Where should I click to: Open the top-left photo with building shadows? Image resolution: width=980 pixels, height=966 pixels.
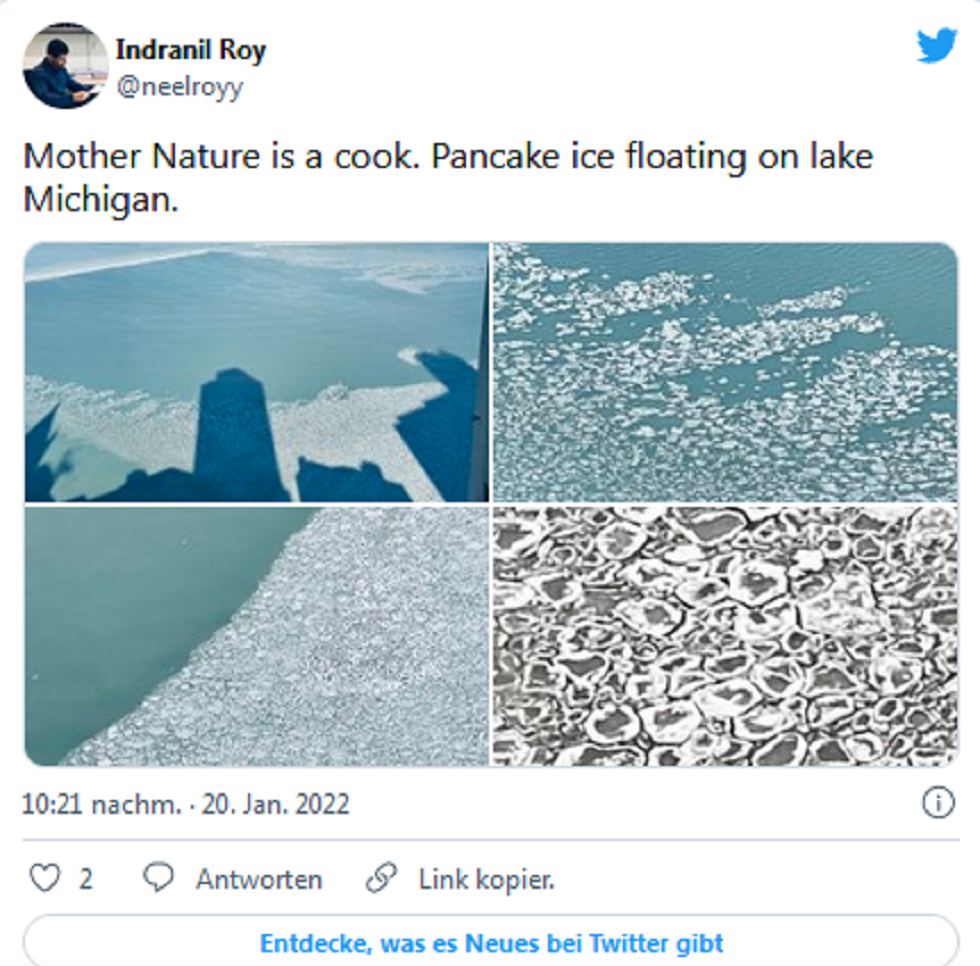click(x=256, y=372)
